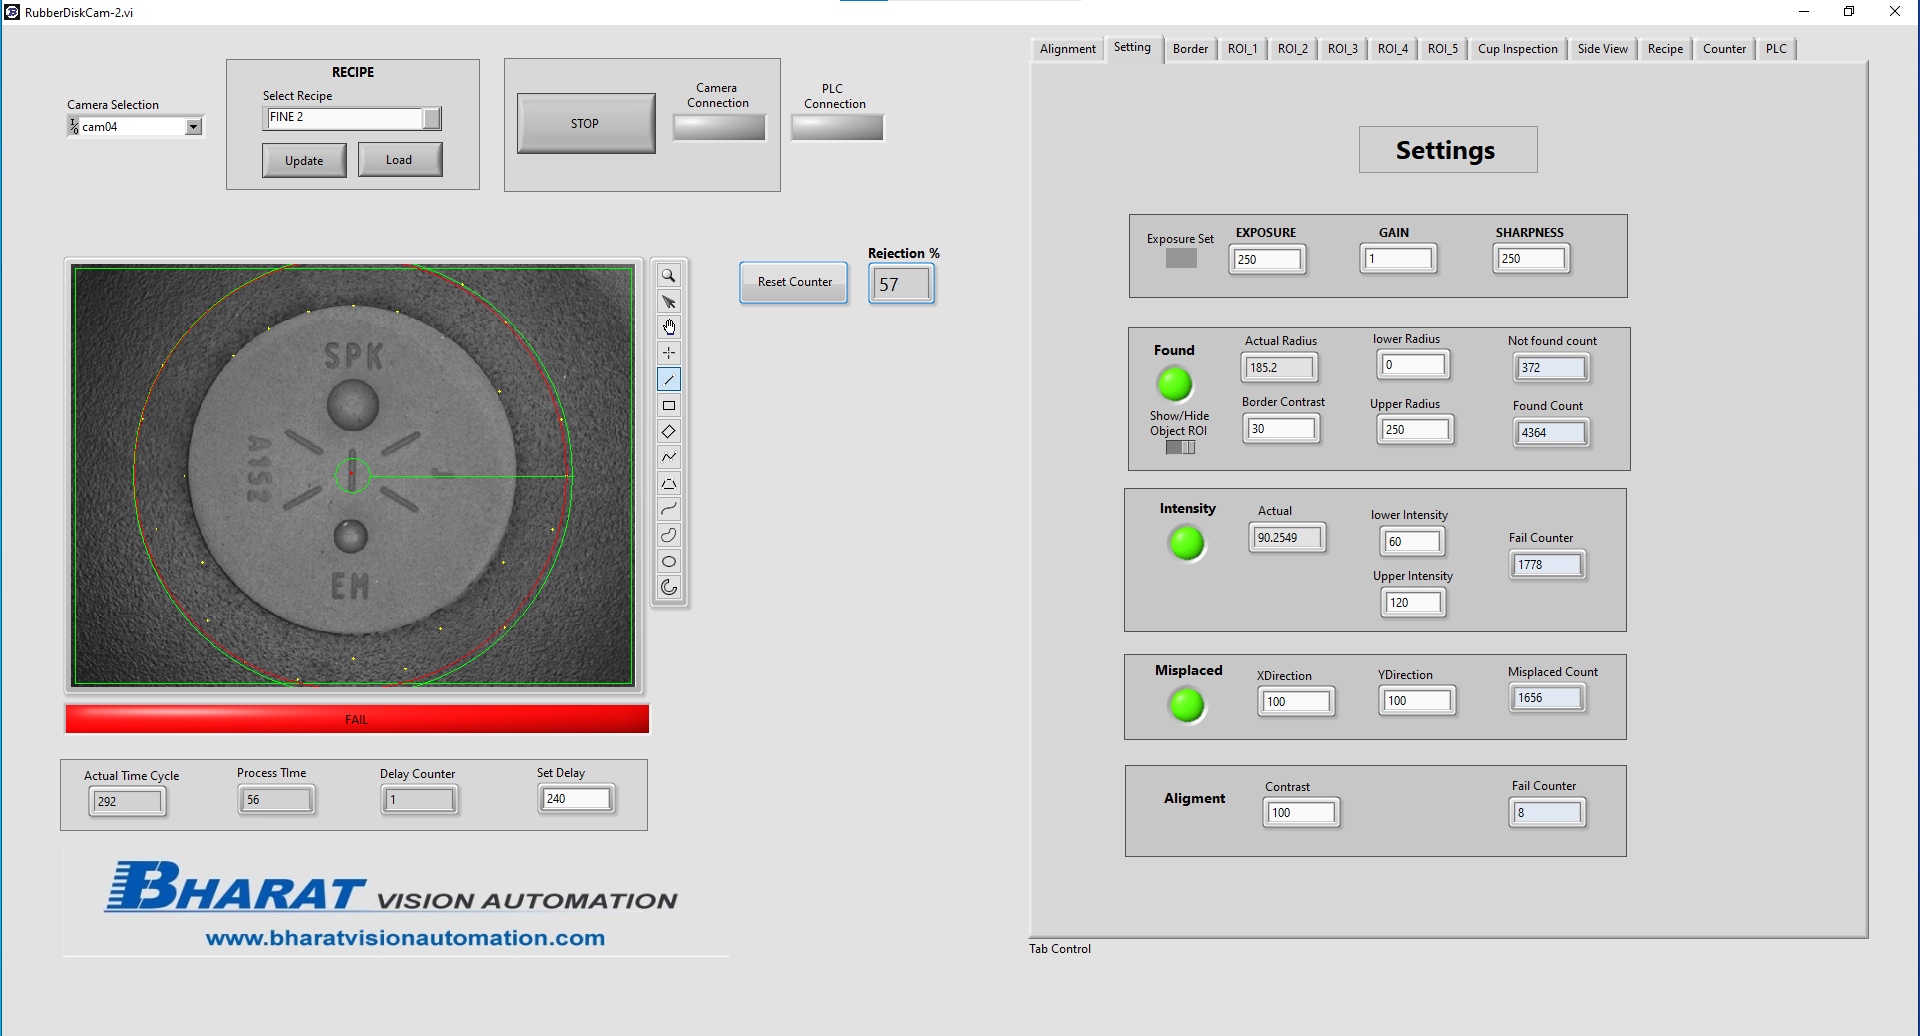Click the red FAIL status bar

[357, 719]
